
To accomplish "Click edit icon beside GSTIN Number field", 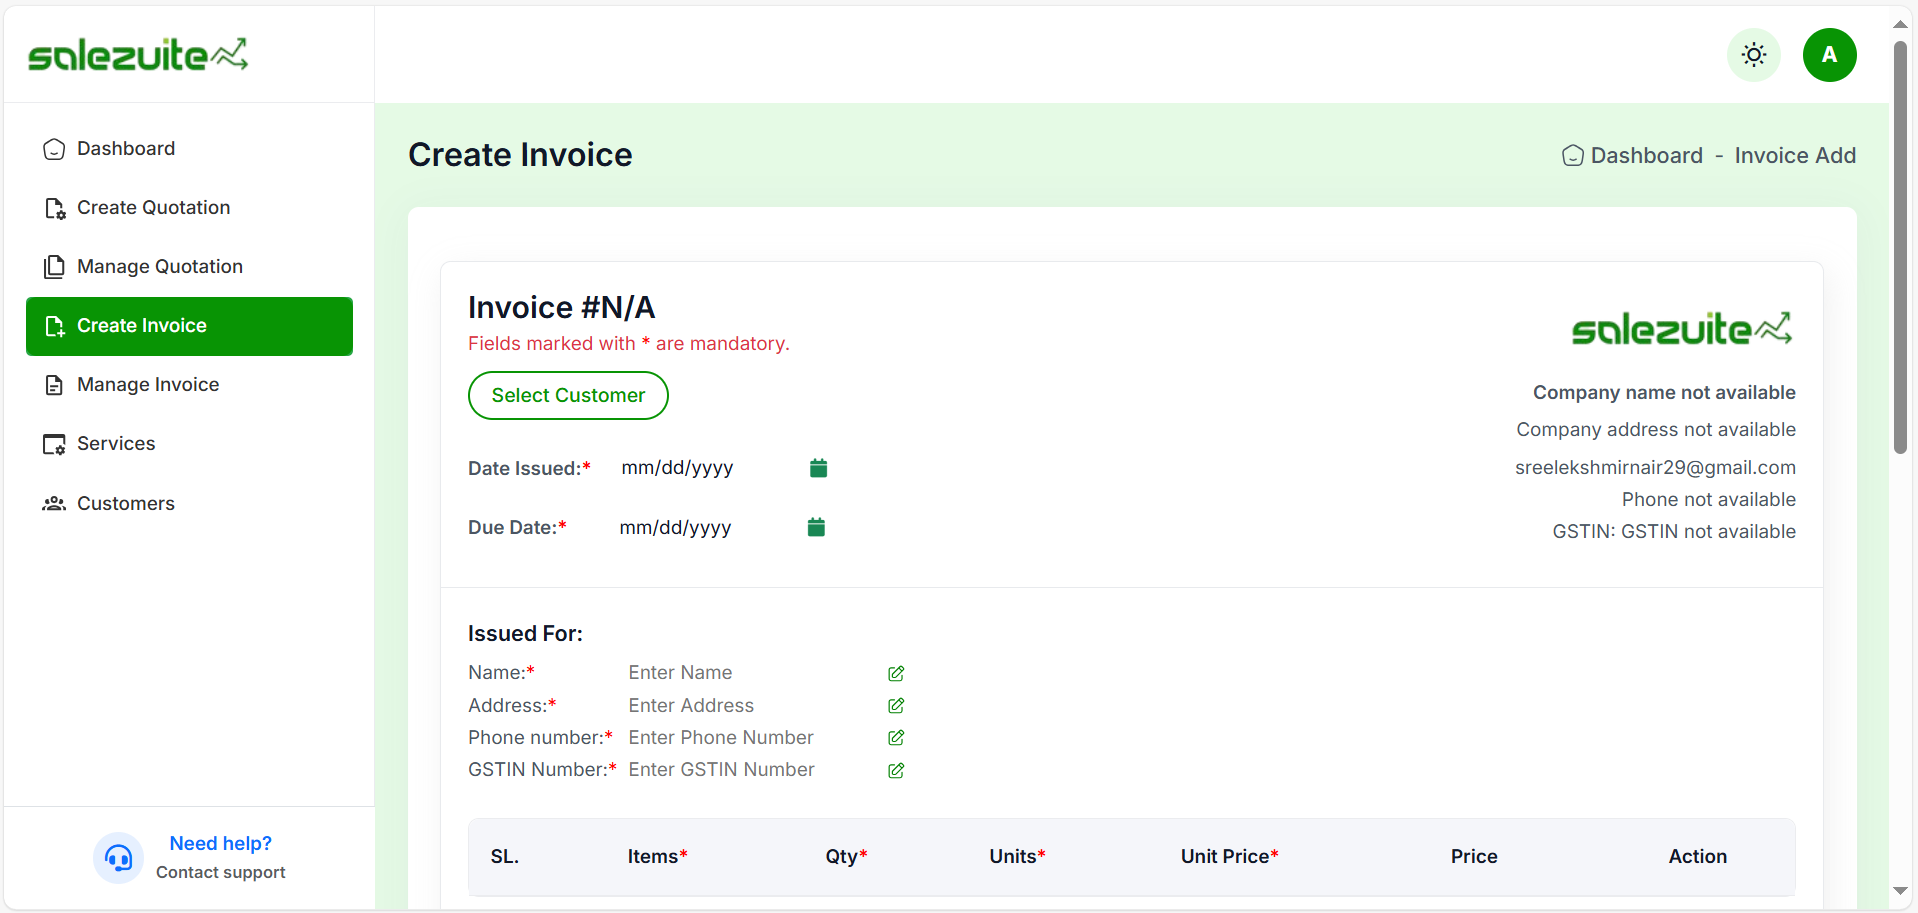I will click(896, 771).
